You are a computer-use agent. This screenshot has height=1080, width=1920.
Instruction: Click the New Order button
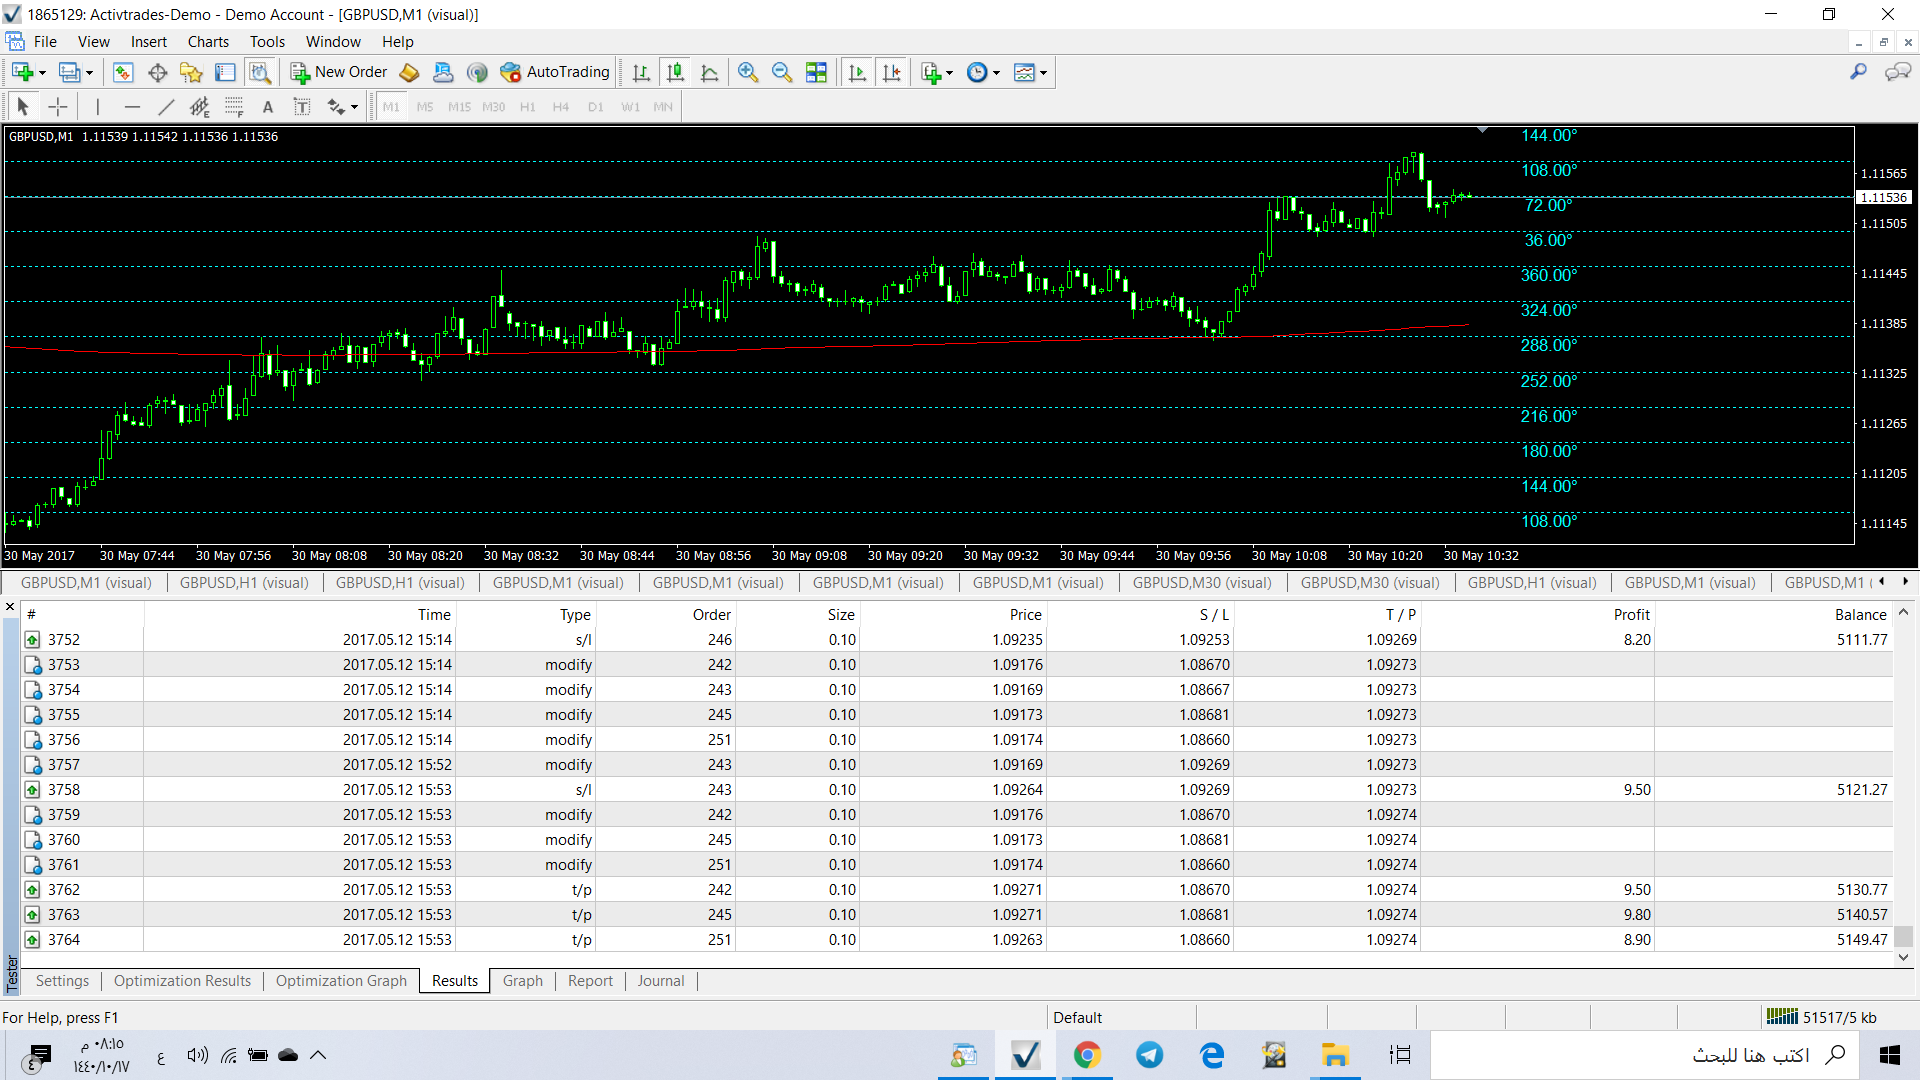click(339, 72)
